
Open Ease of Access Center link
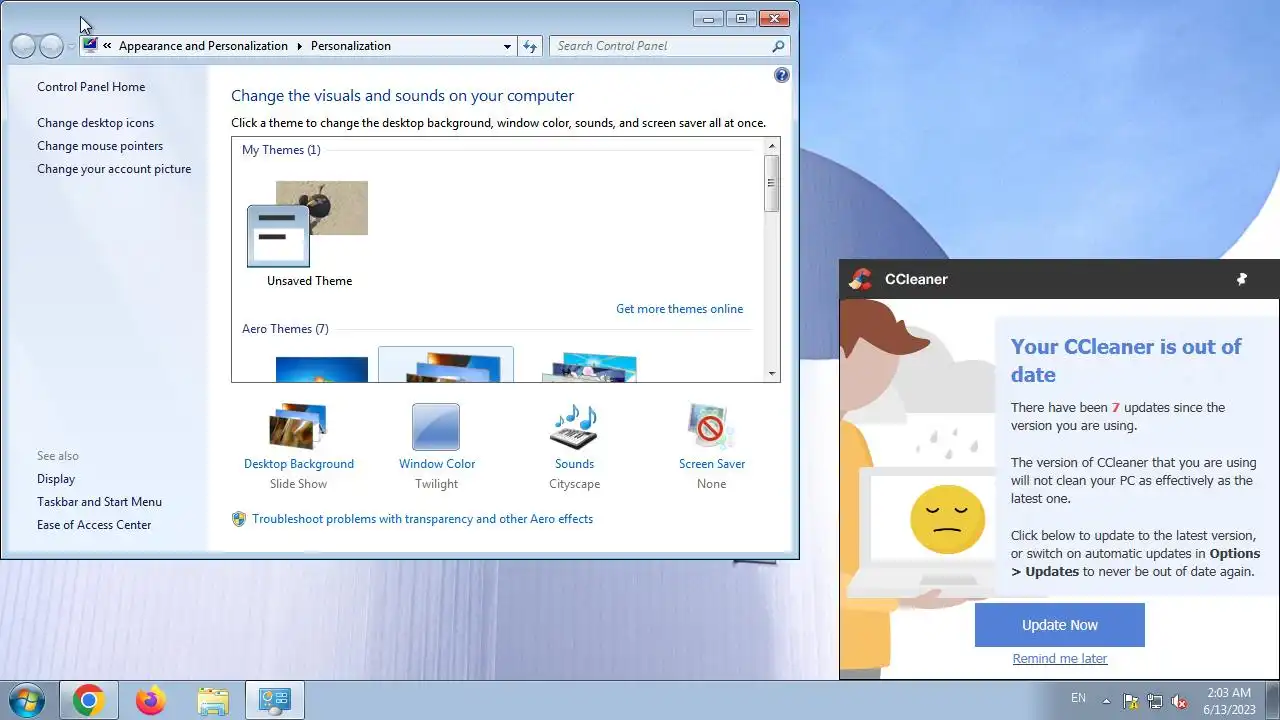point(94,525)
